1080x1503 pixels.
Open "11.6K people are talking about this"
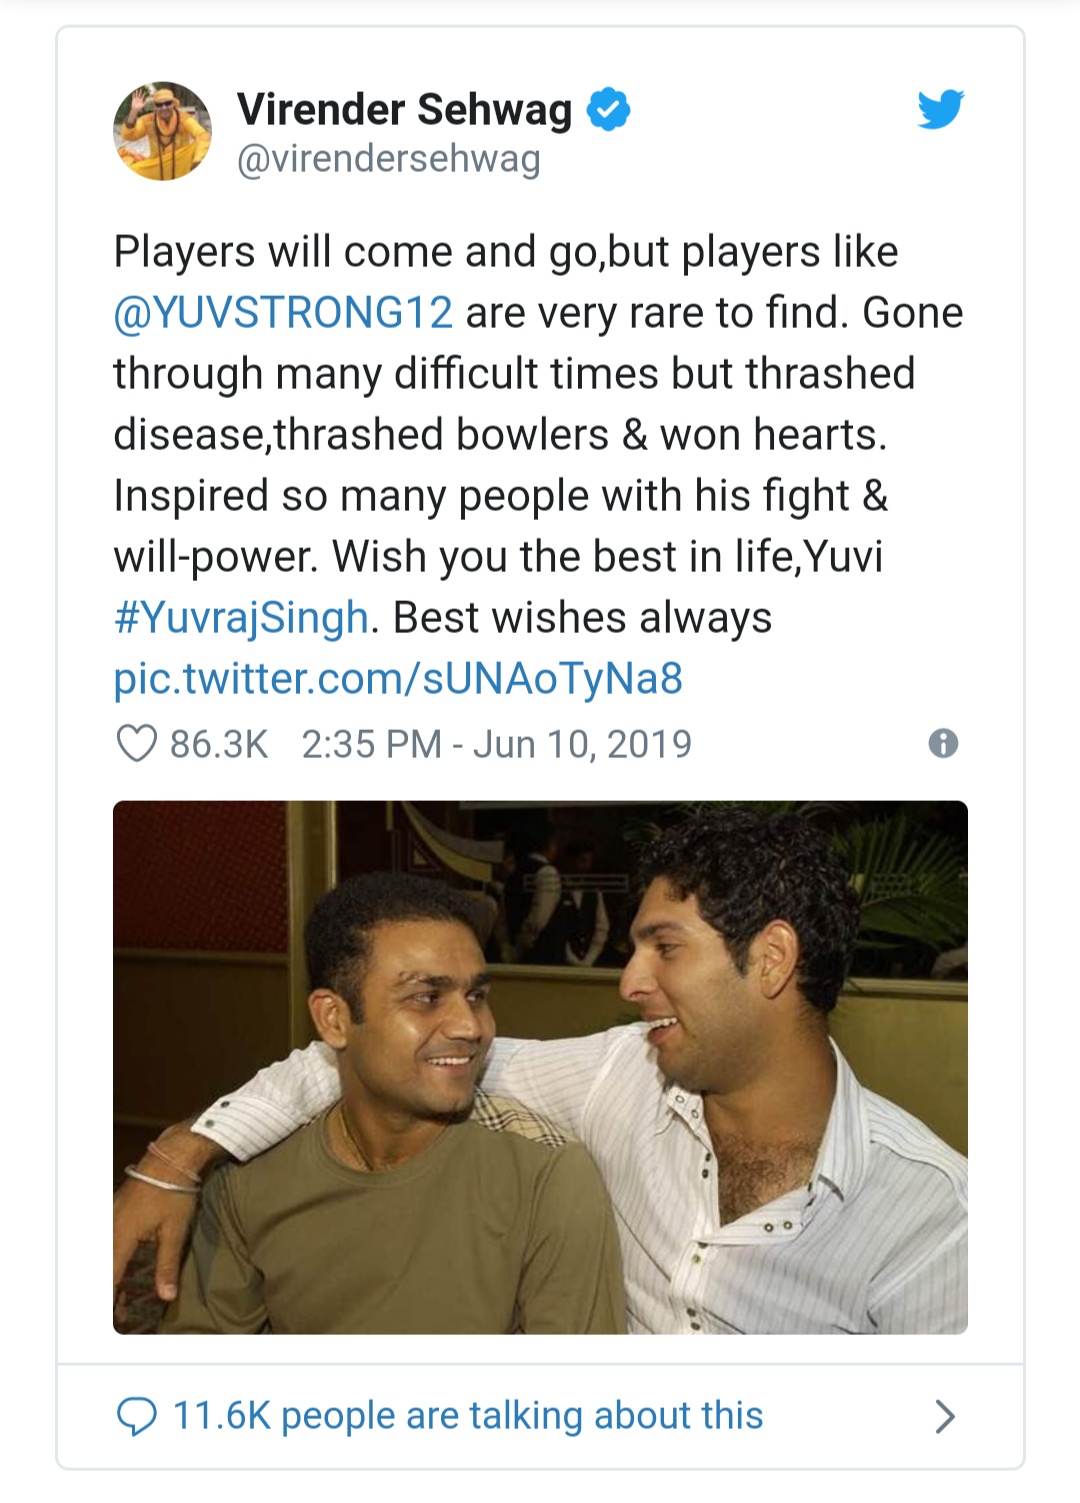point(467,1416)
